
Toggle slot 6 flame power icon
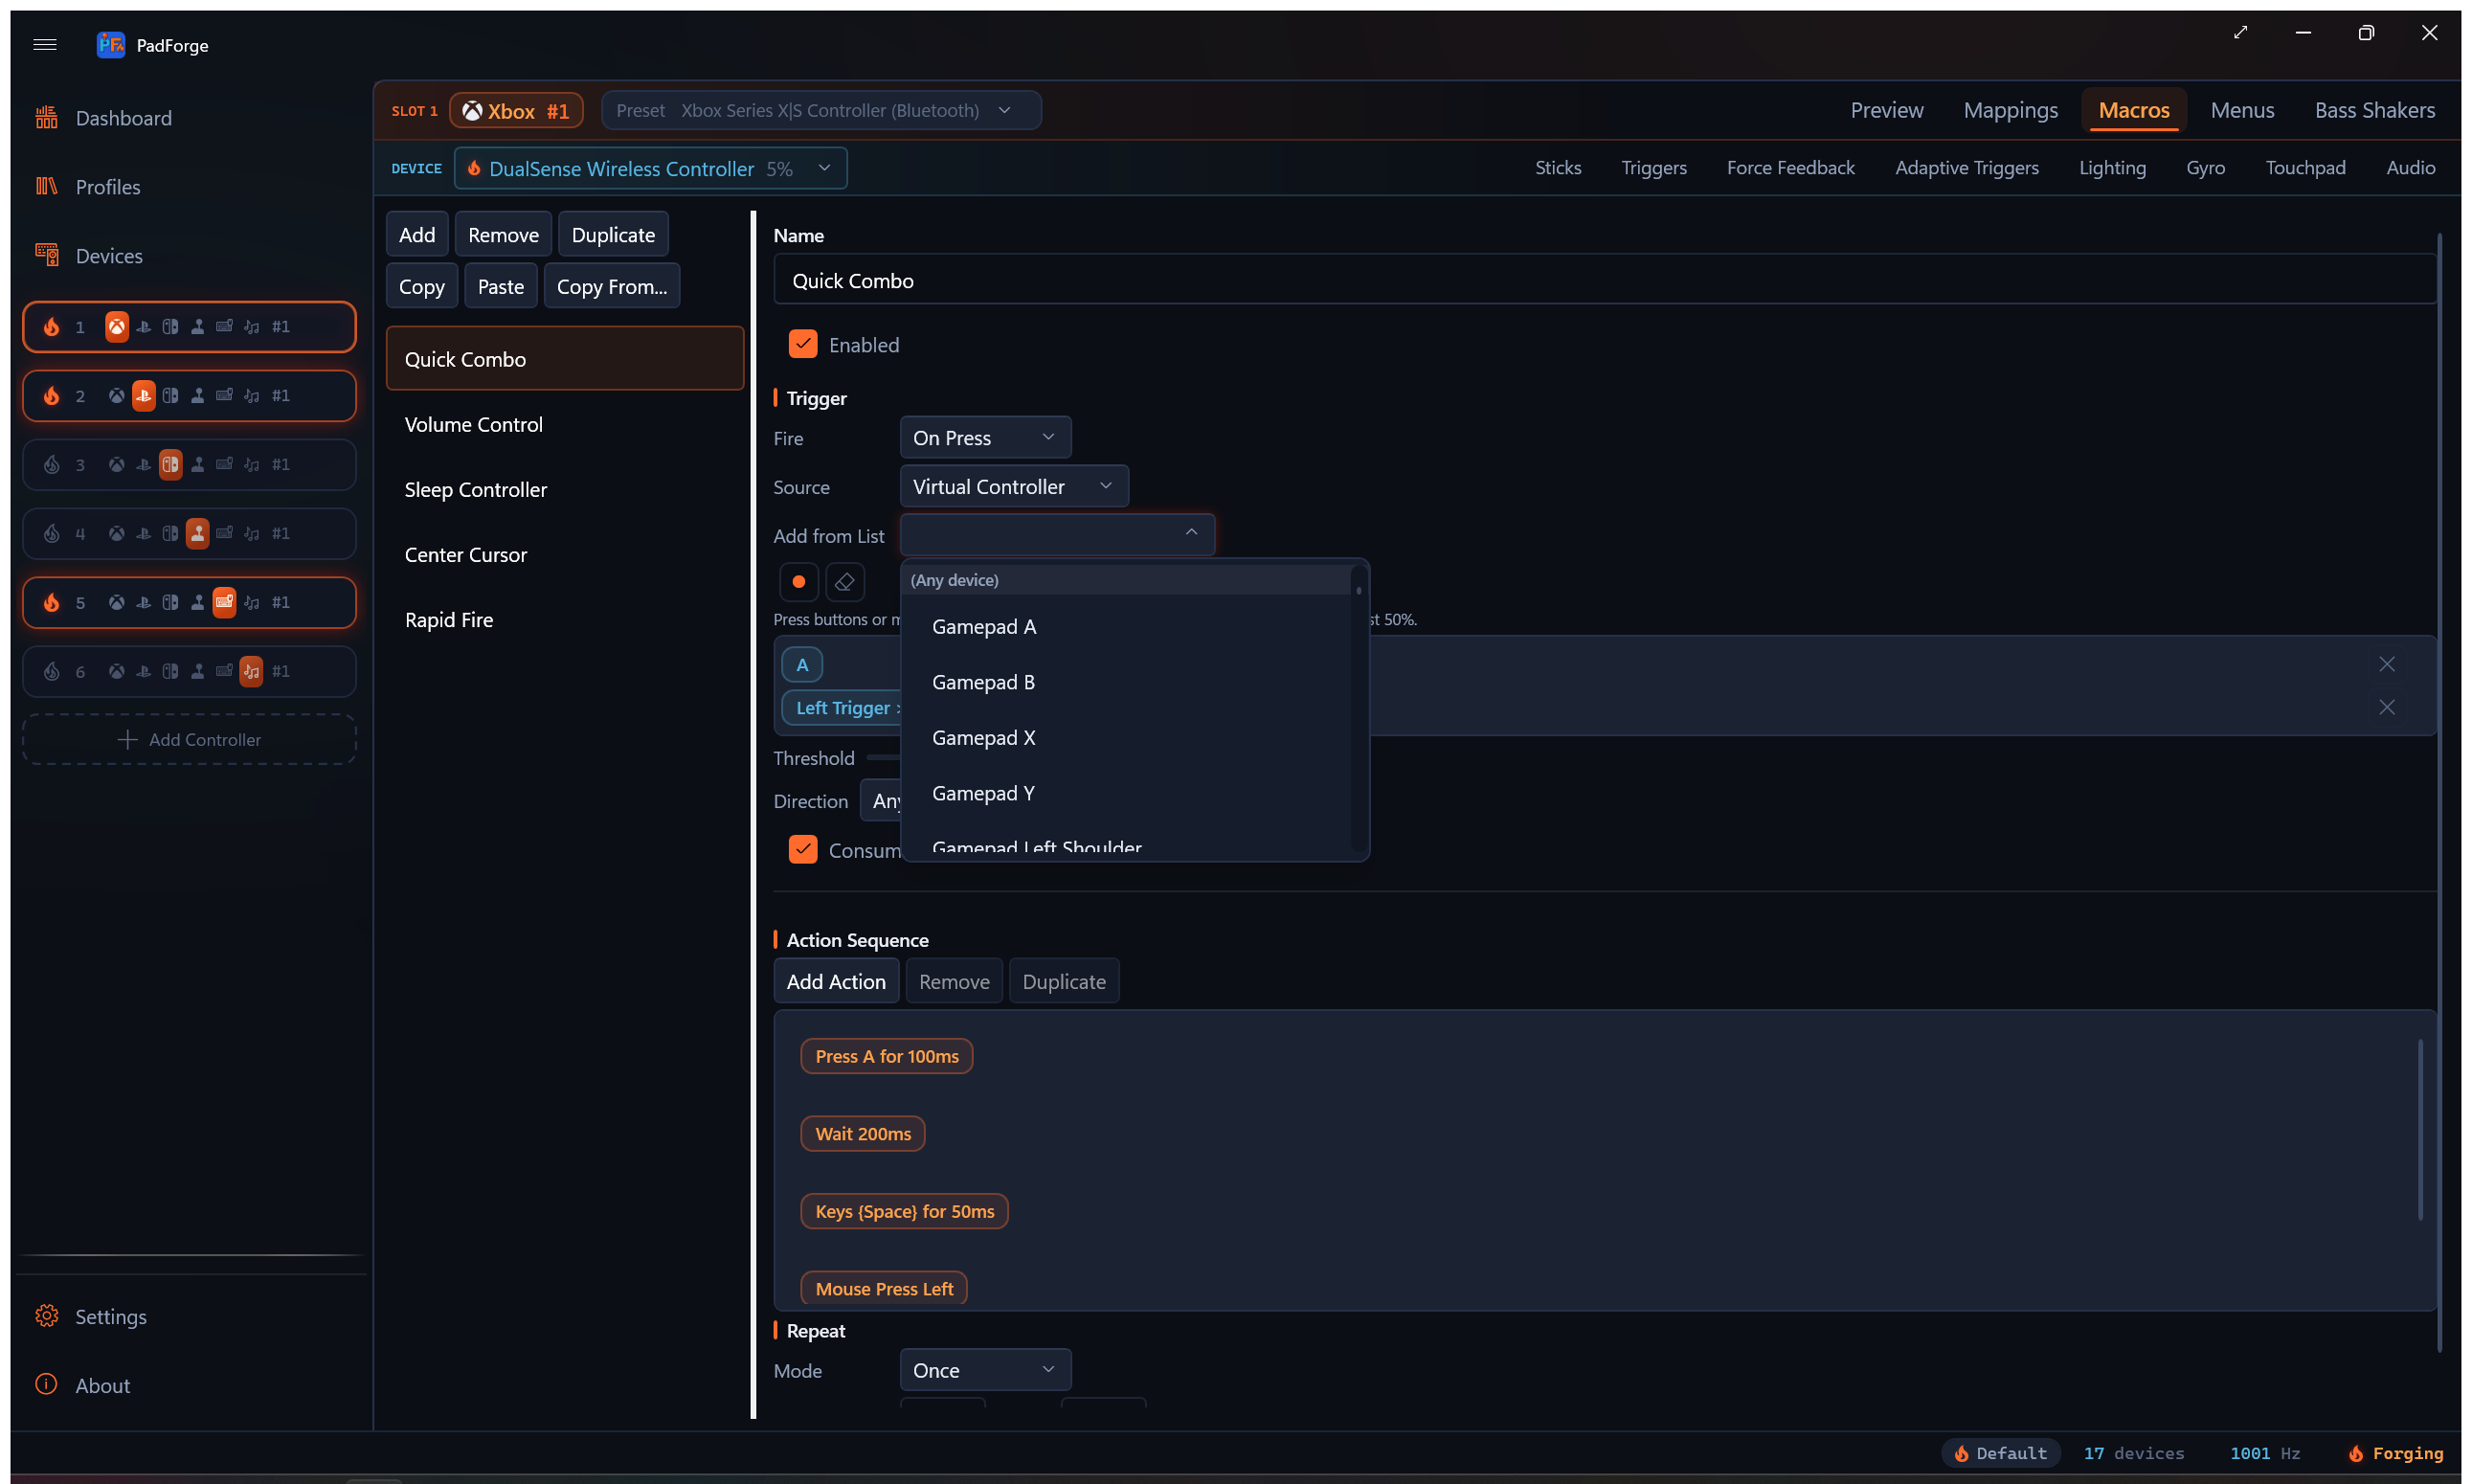point(51,672)
